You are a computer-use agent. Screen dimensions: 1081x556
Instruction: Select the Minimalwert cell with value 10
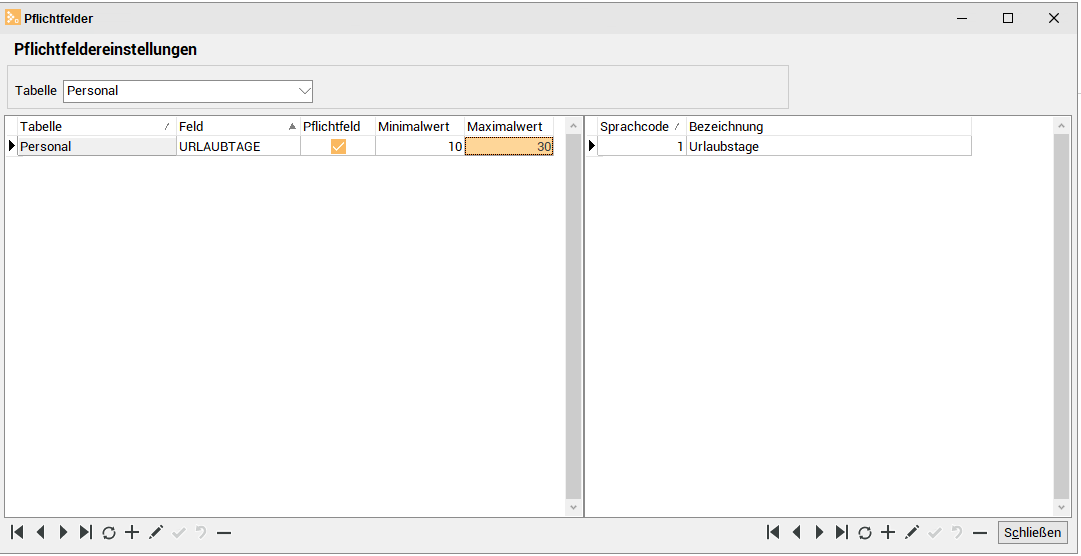click(x=419, y=146)
